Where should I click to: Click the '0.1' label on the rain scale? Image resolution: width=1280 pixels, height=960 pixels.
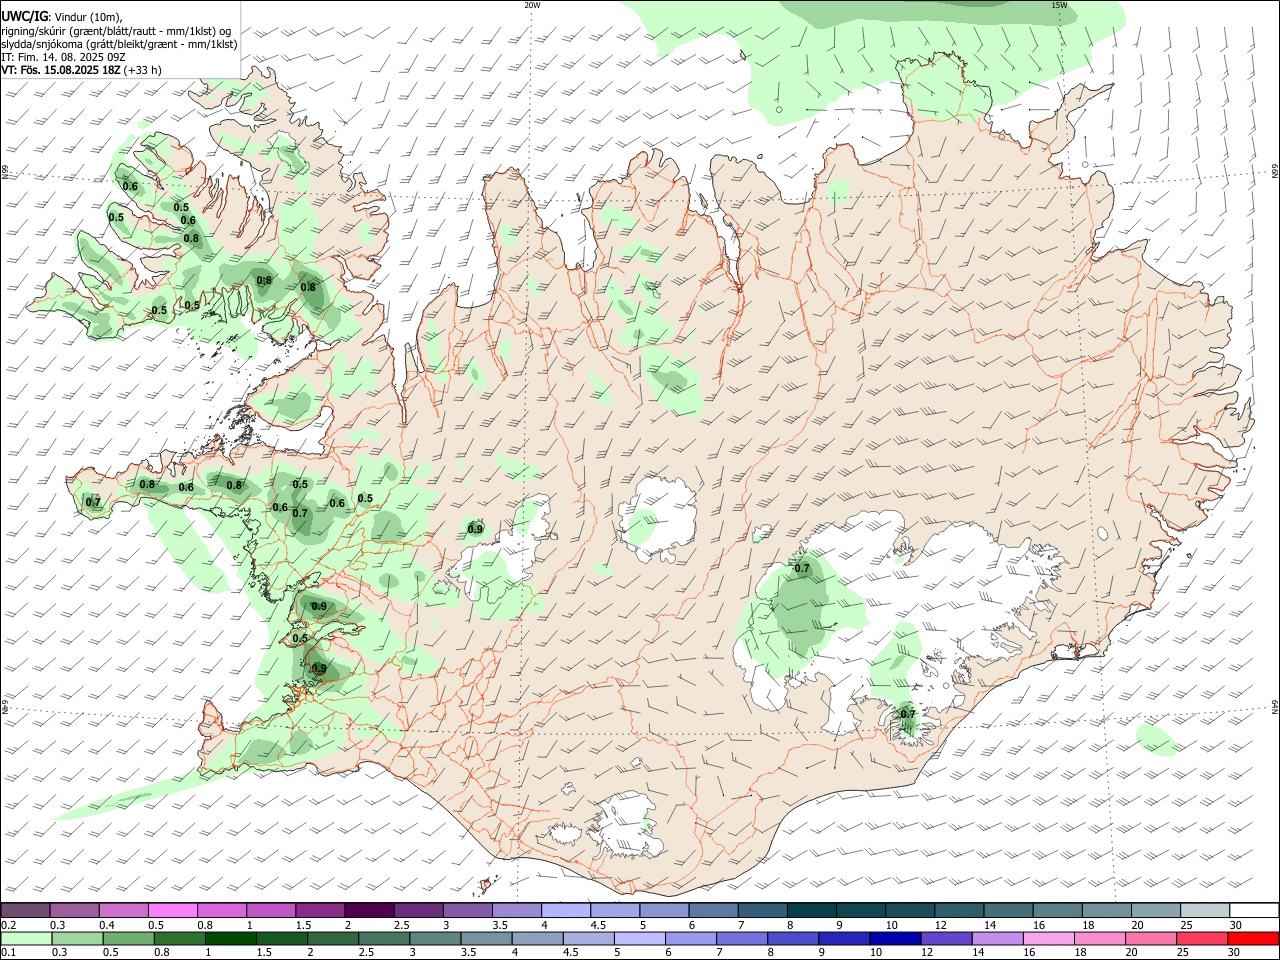8,953
